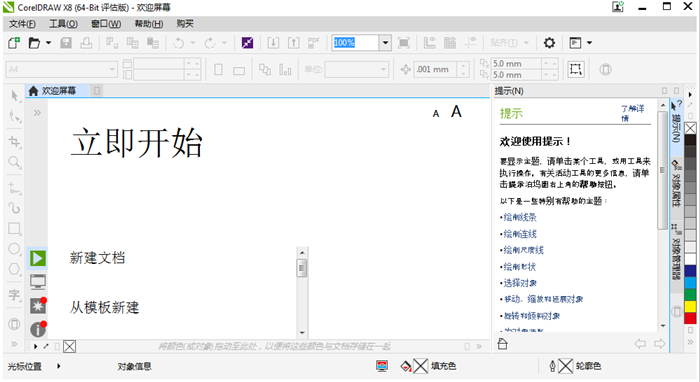The image size is (700, 382).
Task: Click the large A increase text size
Action: pyautogui.click(x=456, y=112)
